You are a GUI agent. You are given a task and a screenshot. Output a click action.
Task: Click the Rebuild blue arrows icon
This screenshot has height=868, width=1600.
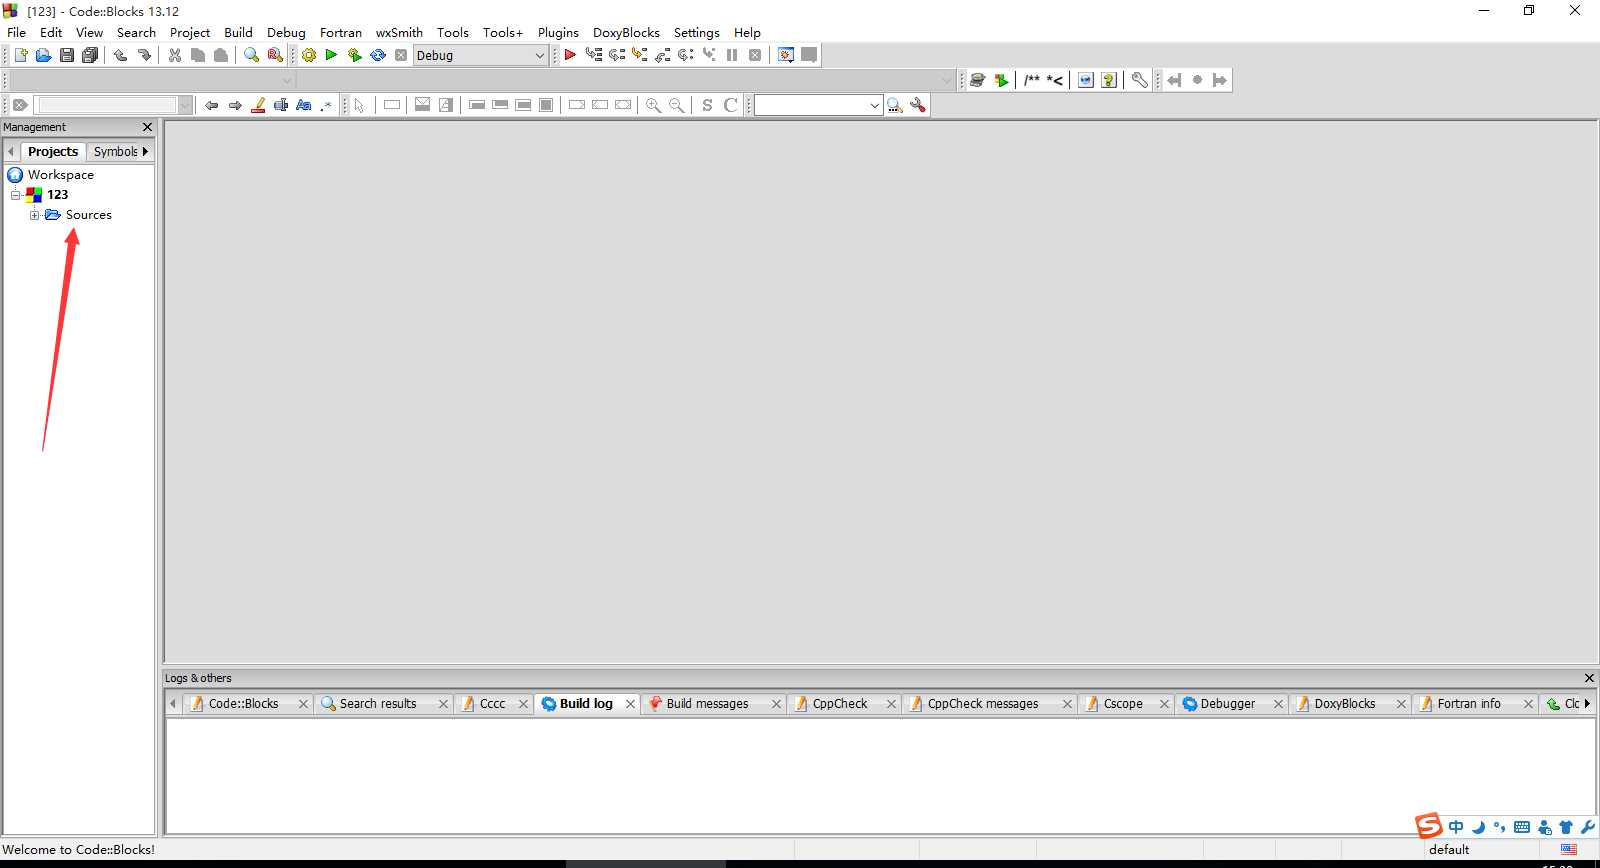pyautogui.click(x=378, y=55)
